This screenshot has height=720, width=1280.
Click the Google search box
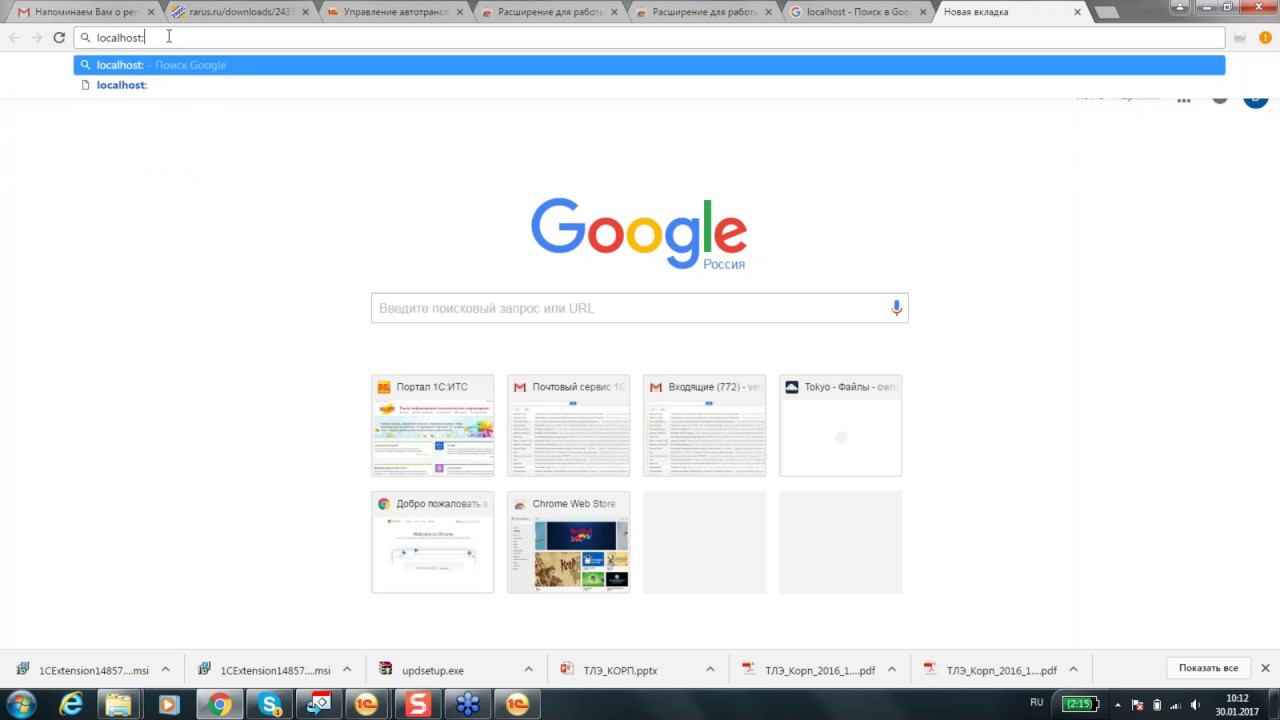pos(639,308)
